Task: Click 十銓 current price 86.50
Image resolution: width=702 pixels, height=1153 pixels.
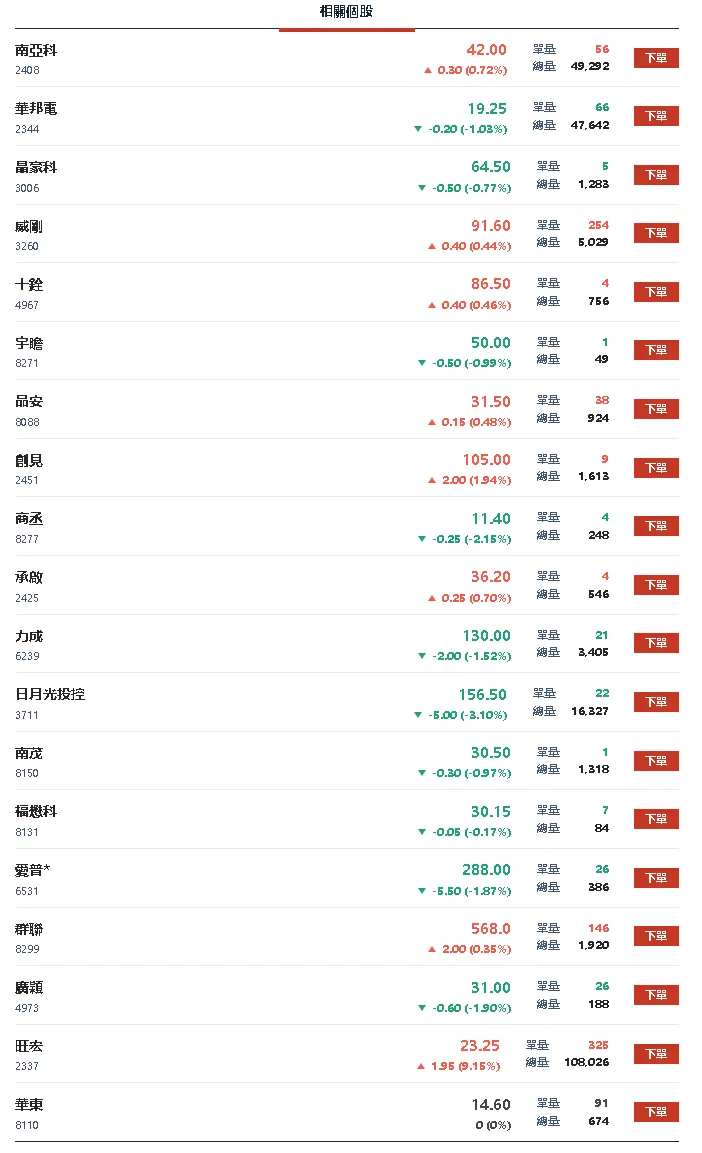Action: 489,284
